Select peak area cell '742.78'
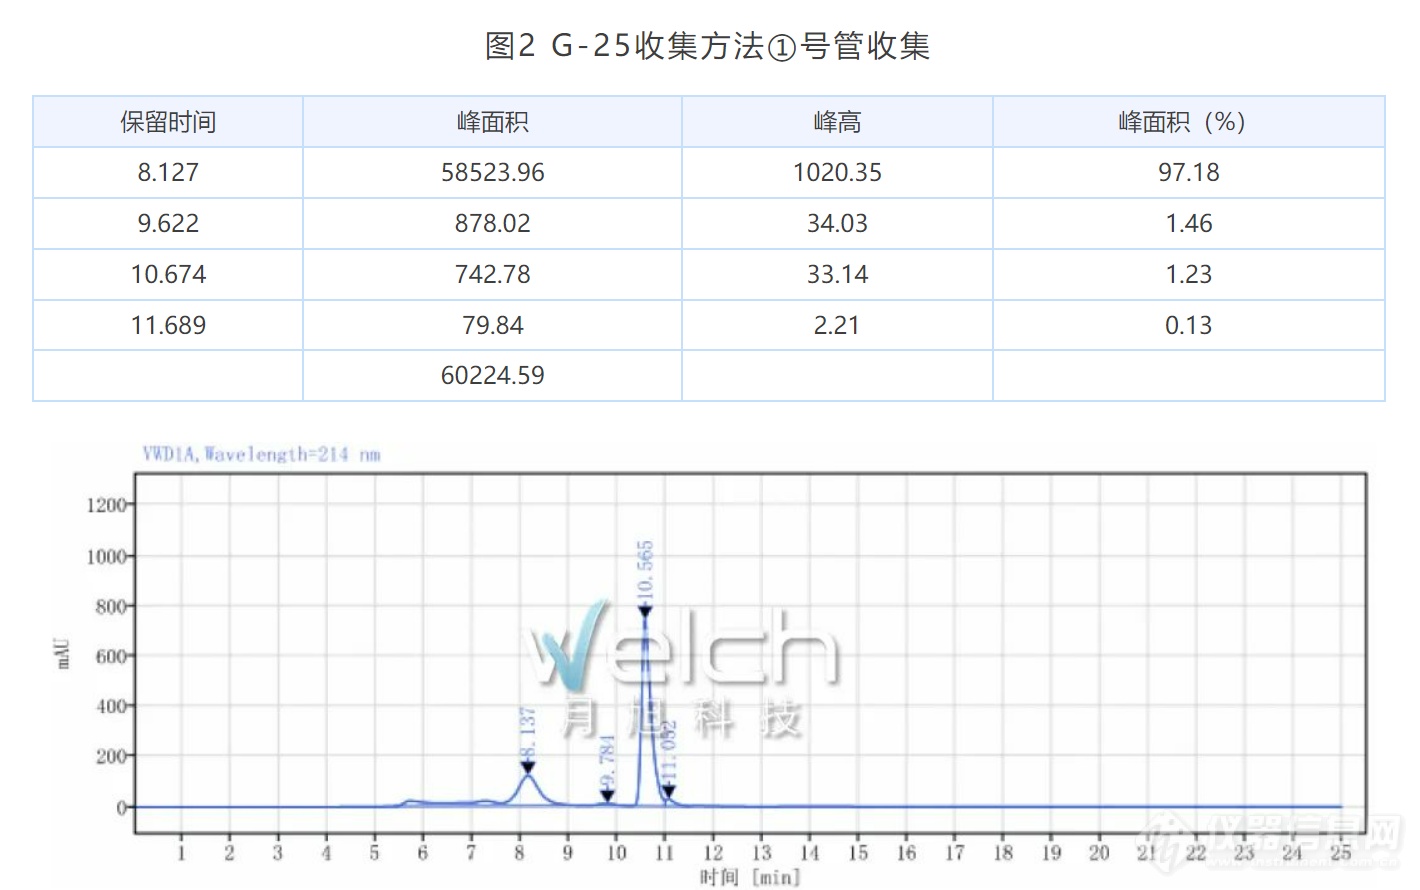Screen dimensions: 1420x890 tap(492, 275)
